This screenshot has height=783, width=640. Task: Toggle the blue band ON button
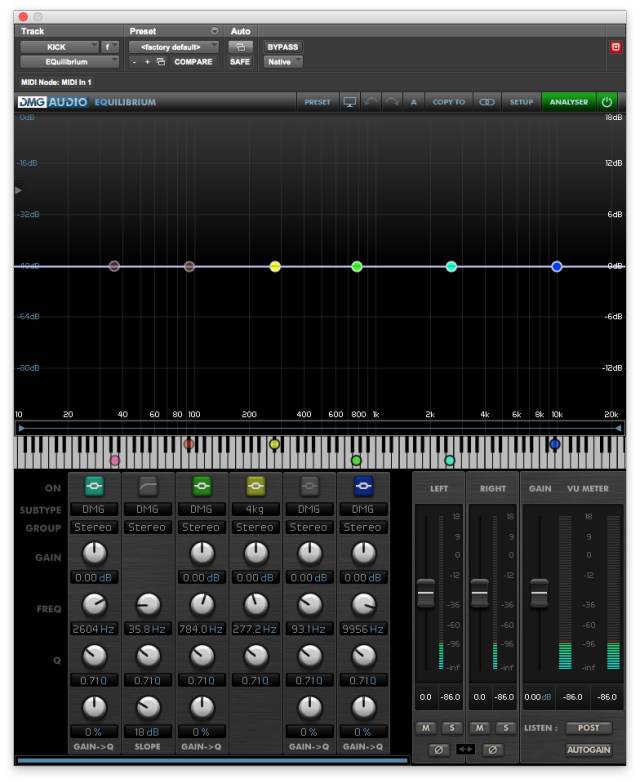[x=363, y=486]
